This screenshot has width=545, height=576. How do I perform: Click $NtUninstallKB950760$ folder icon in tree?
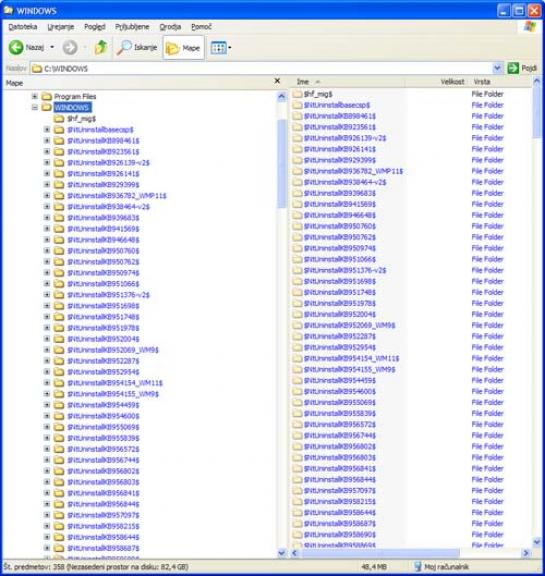click(59, 251)
